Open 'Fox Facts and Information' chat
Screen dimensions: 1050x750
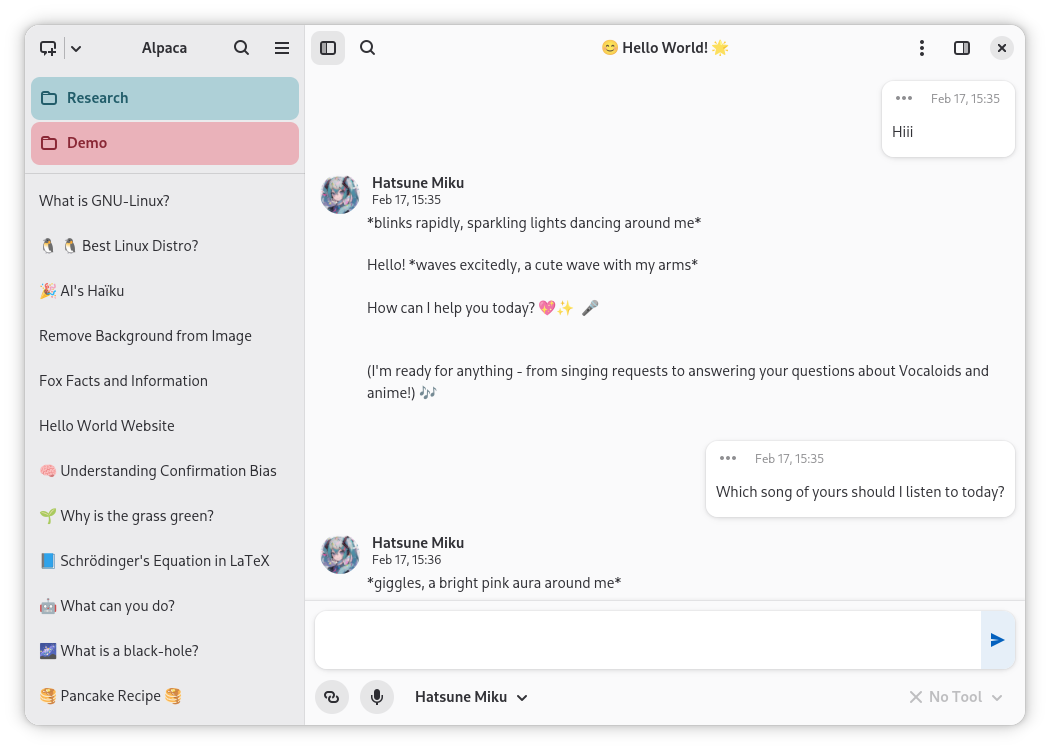pyautogui.click(x=165, y=381)
